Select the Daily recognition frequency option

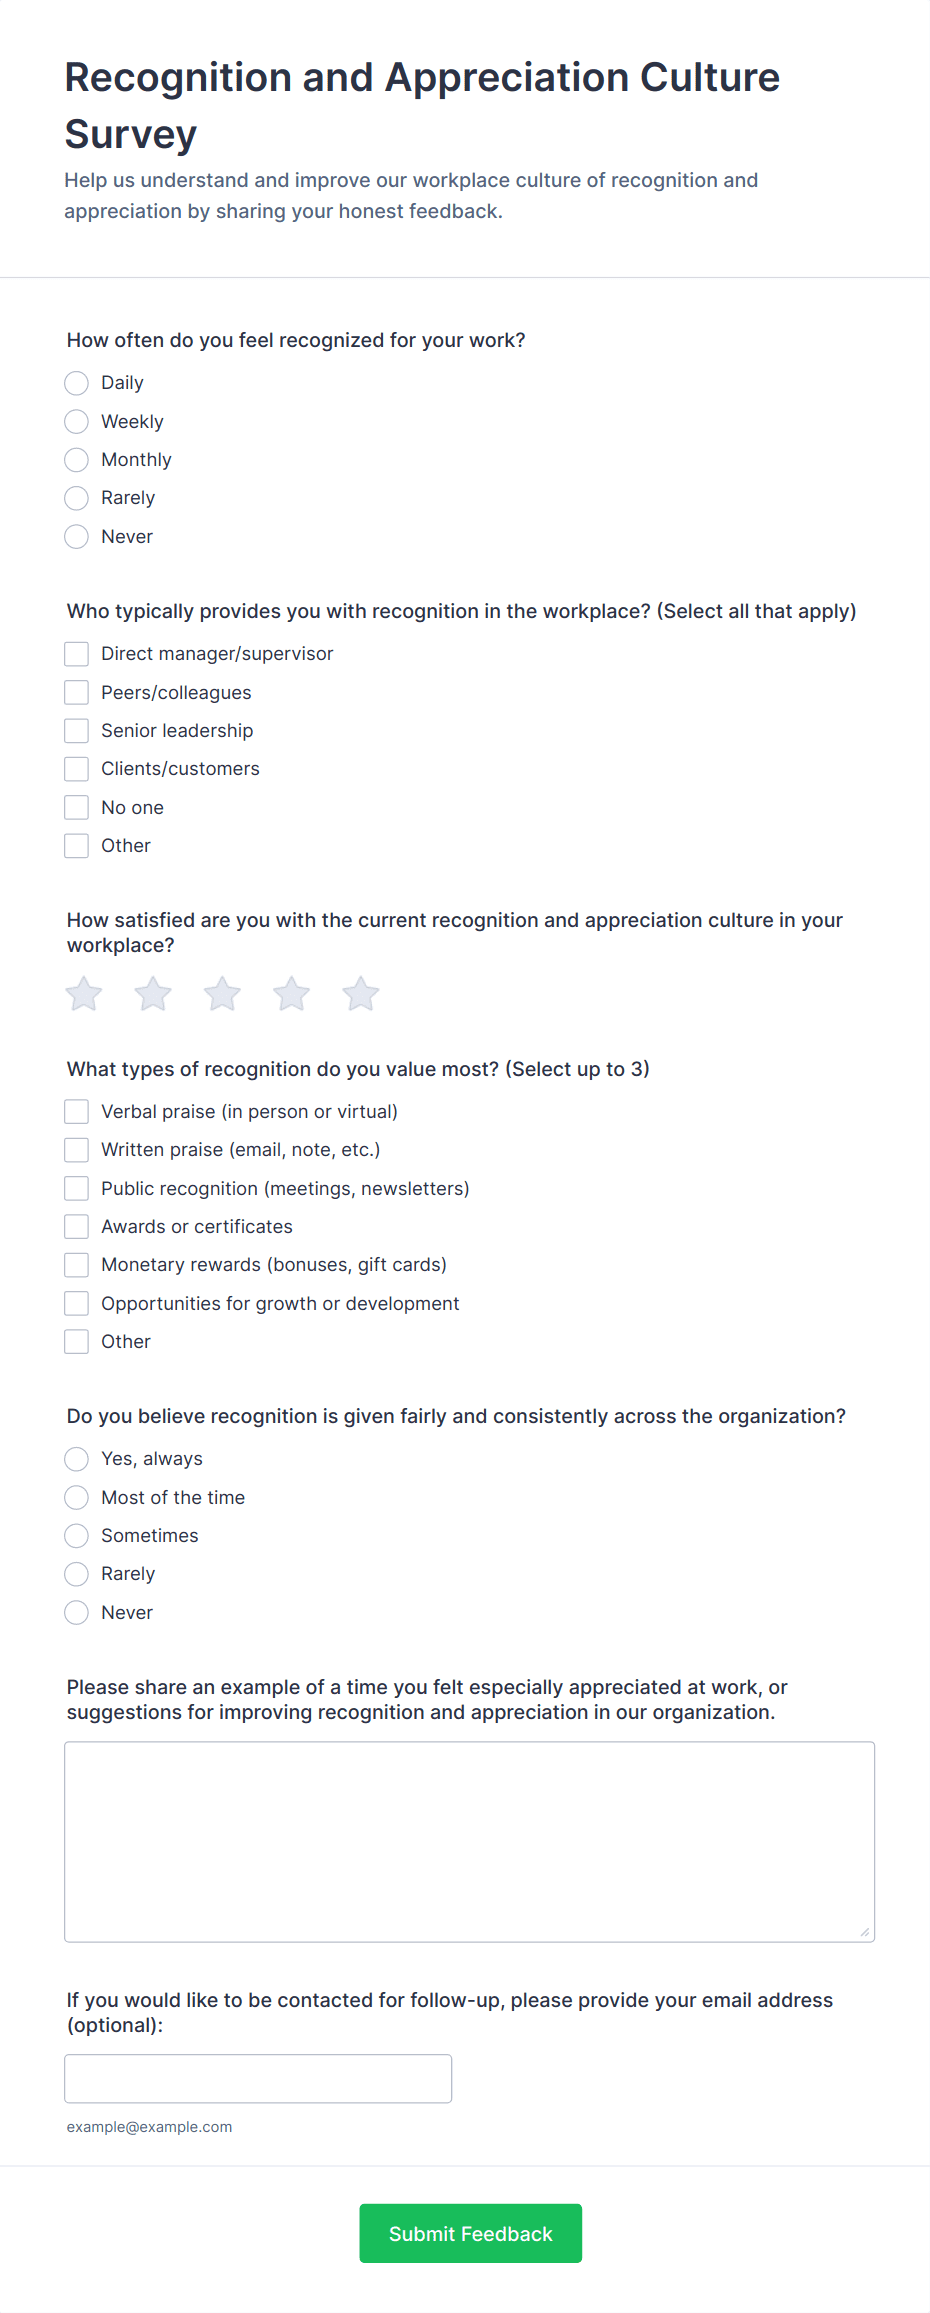click(x=76, y=383)
